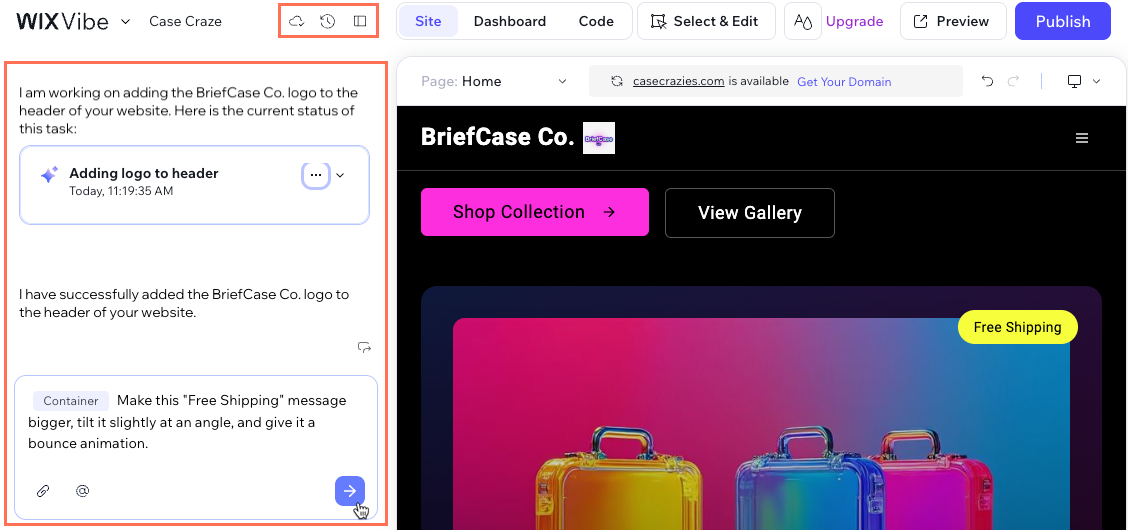Click the sparkle icon on task card

click(x=49, y=175)
